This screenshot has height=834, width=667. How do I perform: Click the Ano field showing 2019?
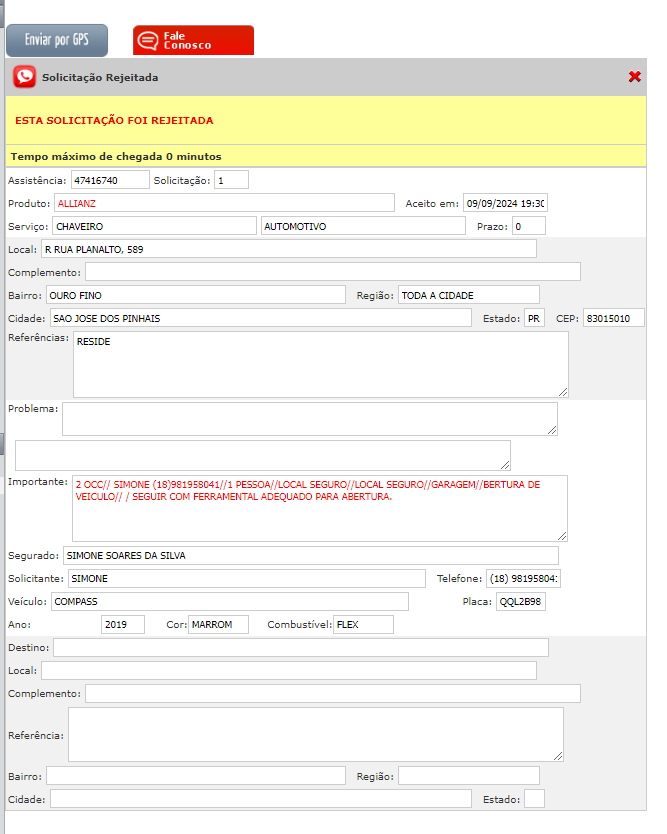pos(123,624)
